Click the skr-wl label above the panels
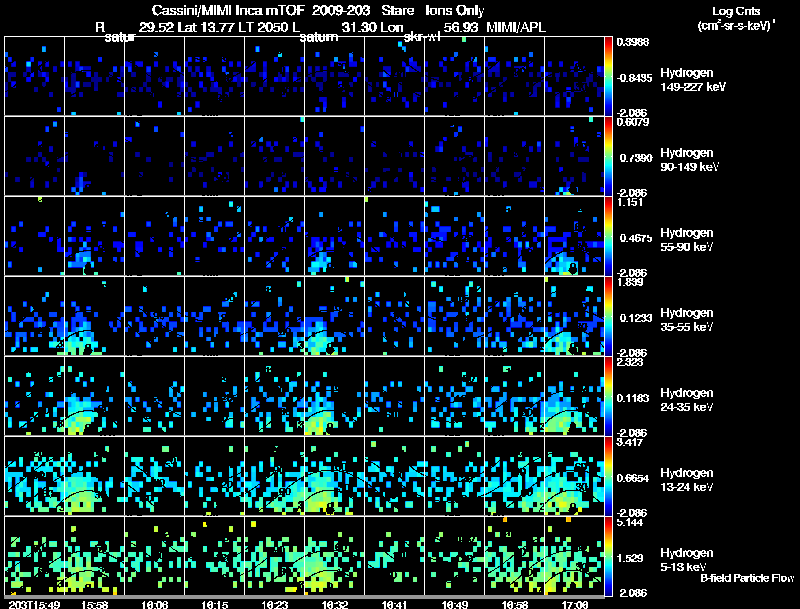The image size is (800, 609). [x=422, y=37]
